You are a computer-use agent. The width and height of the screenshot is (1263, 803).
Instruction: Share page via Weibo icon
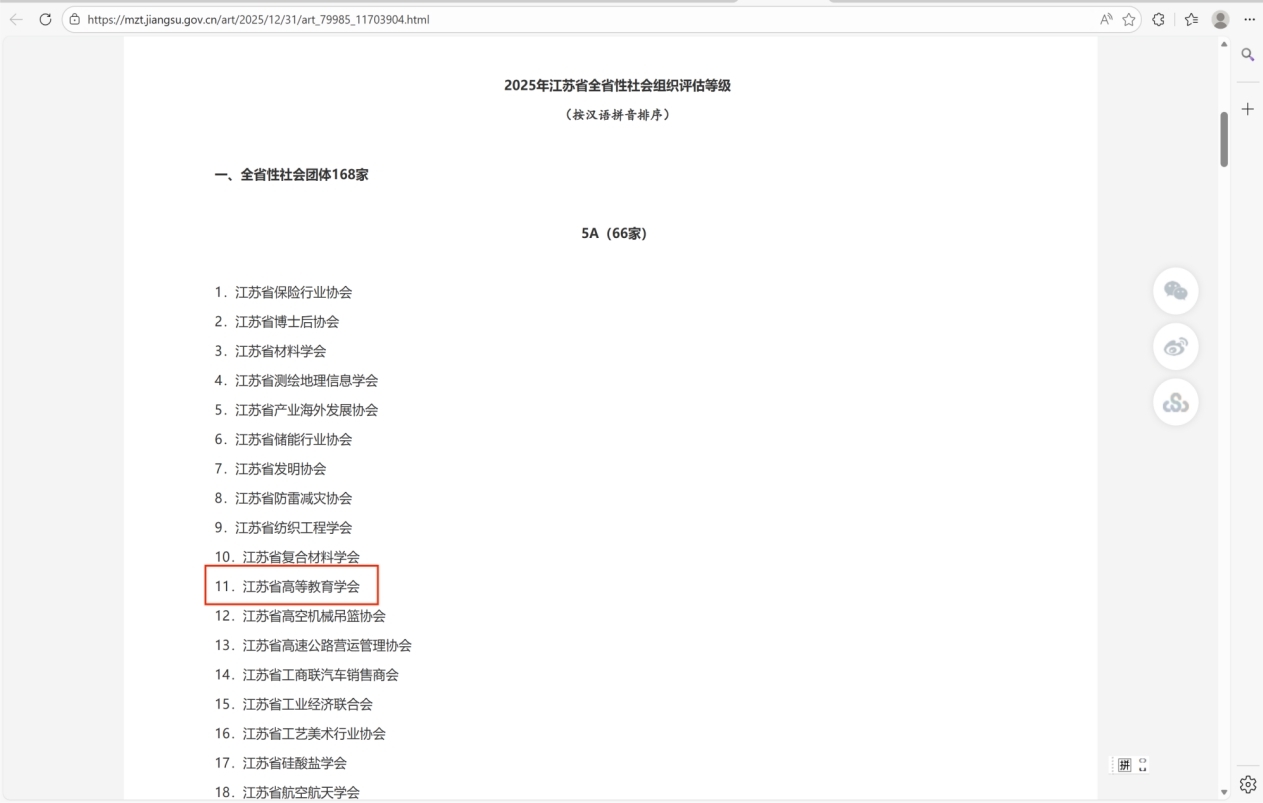[x=1175, y=347]
